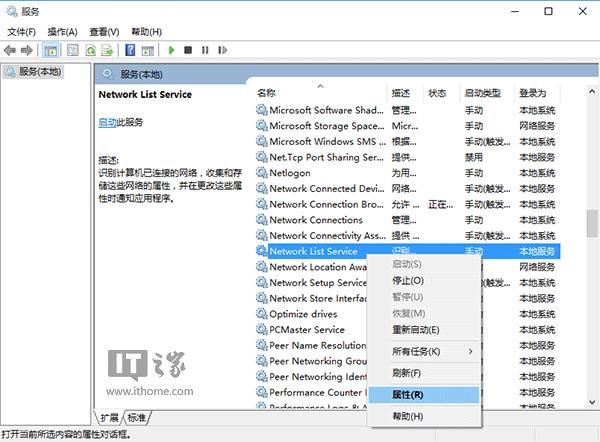
Task: Click gear icon beside Optimize drives
Action: pos(262,314)
